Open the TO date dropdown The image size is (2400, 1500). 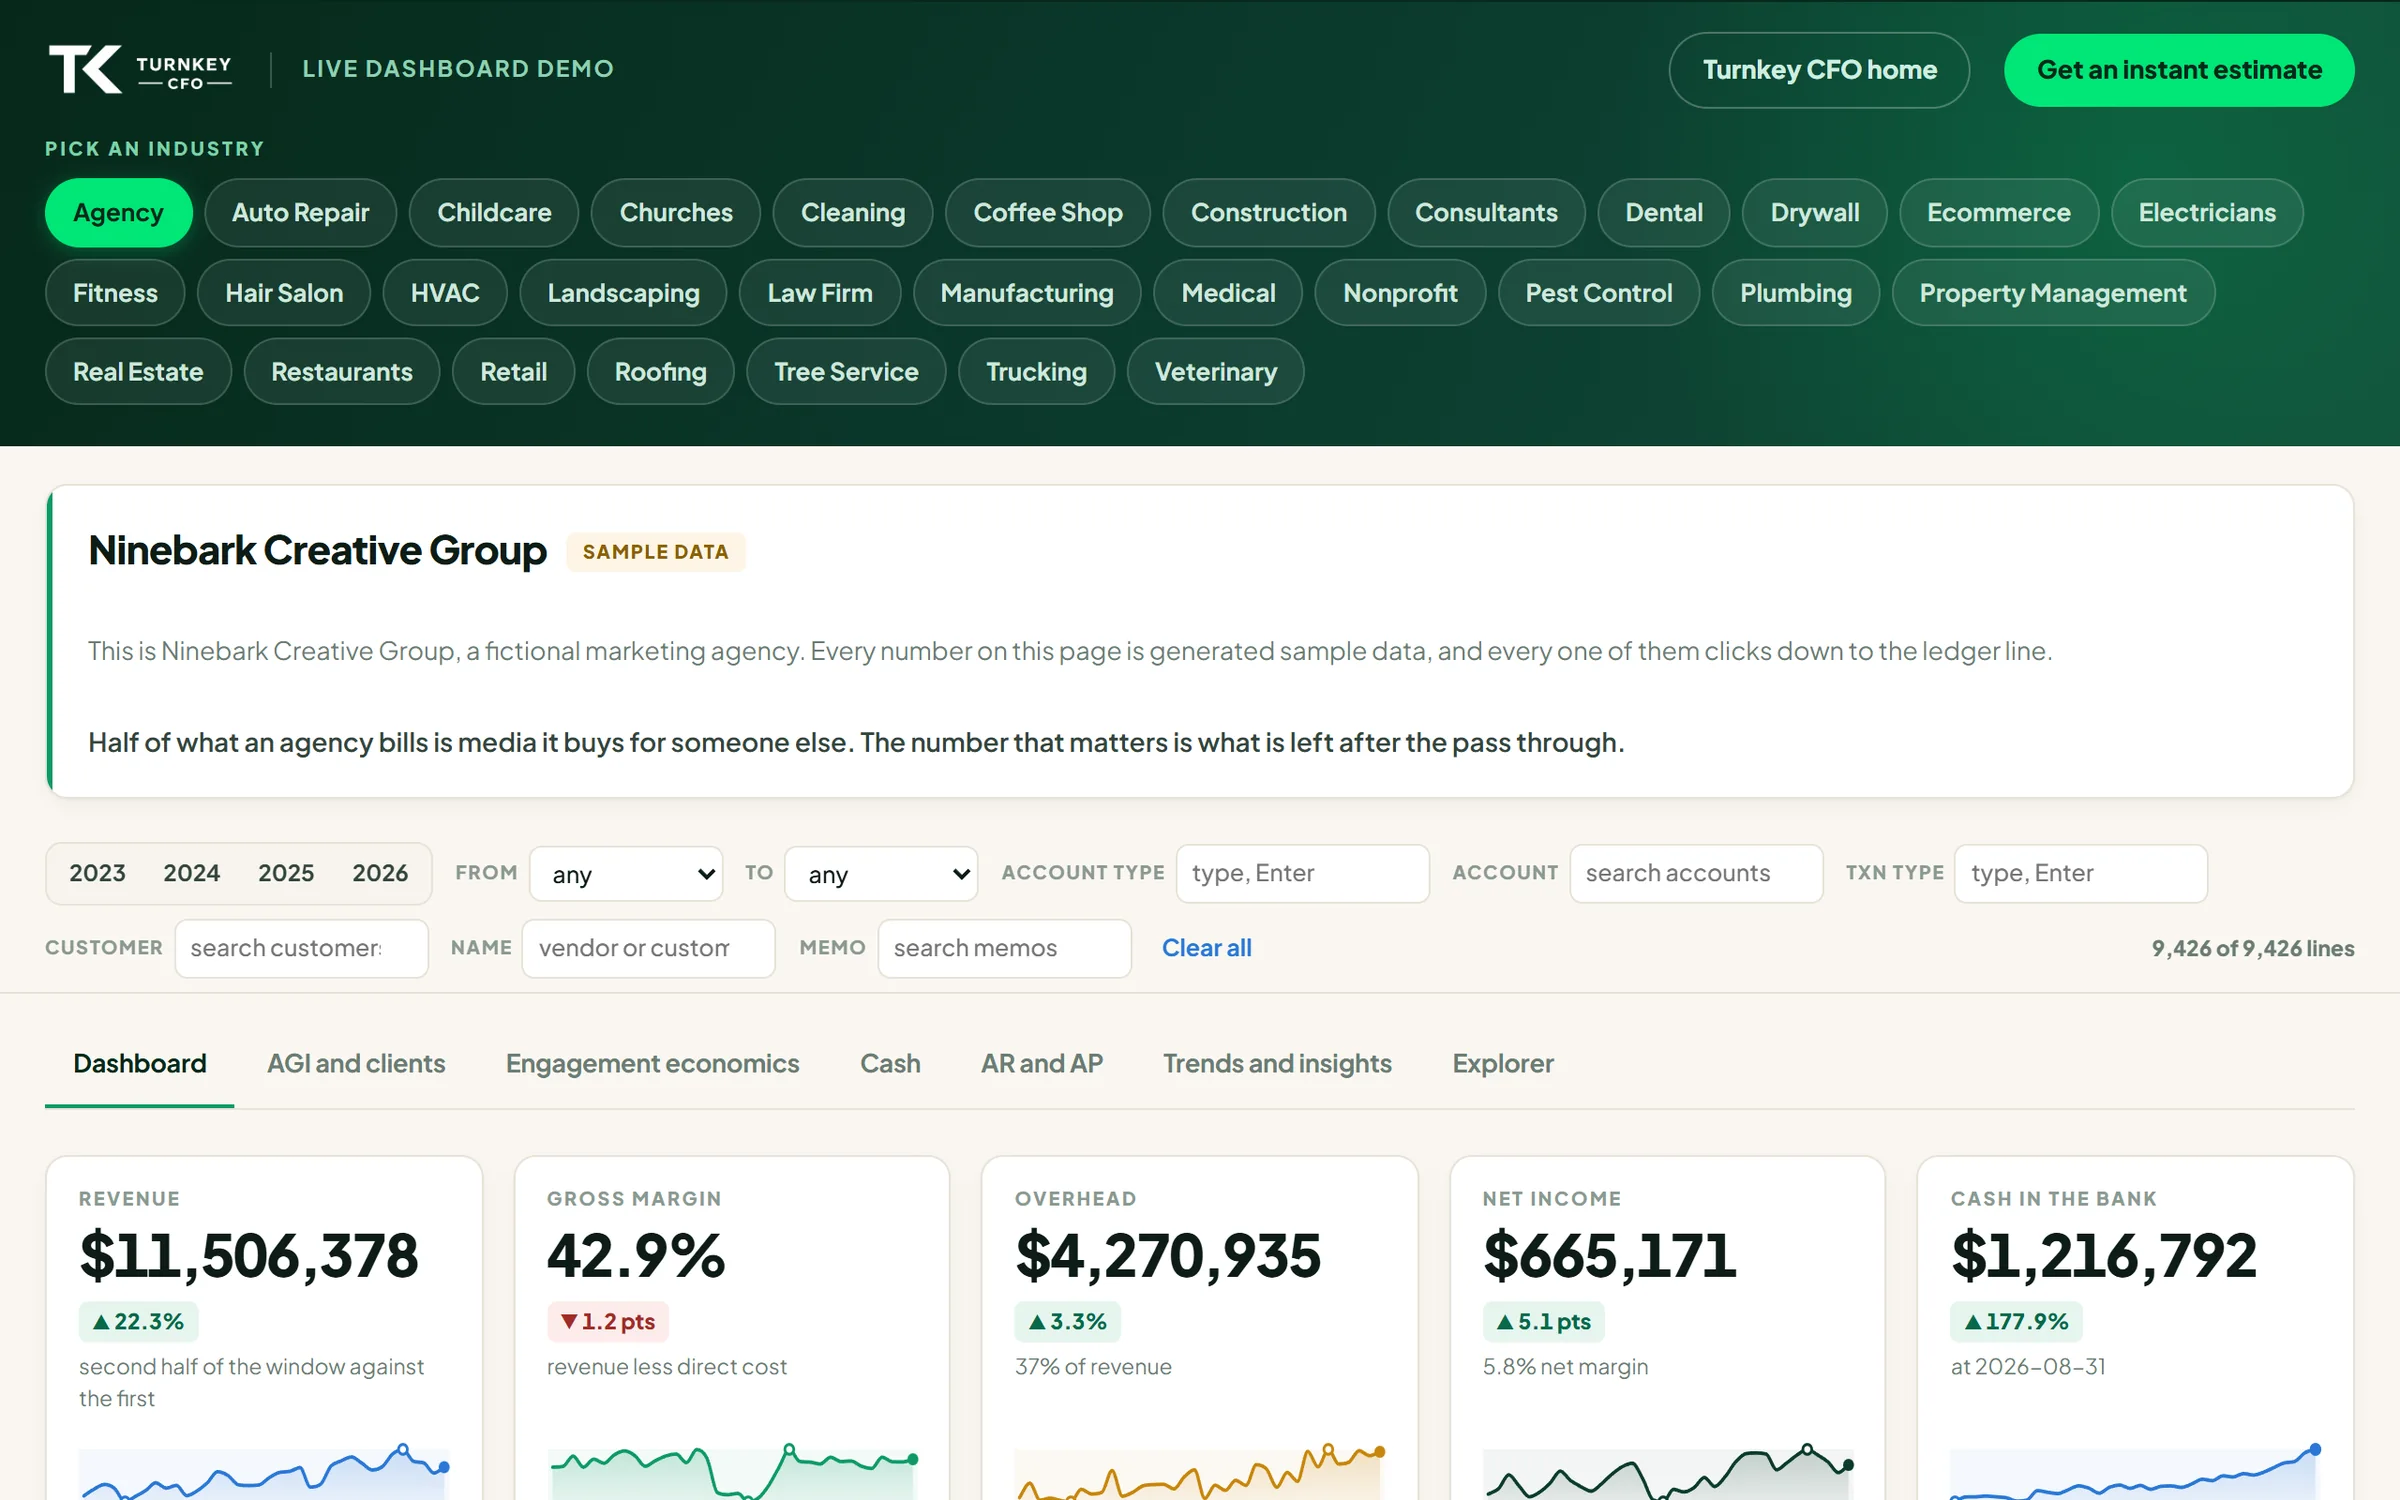(x=881, y=874)
